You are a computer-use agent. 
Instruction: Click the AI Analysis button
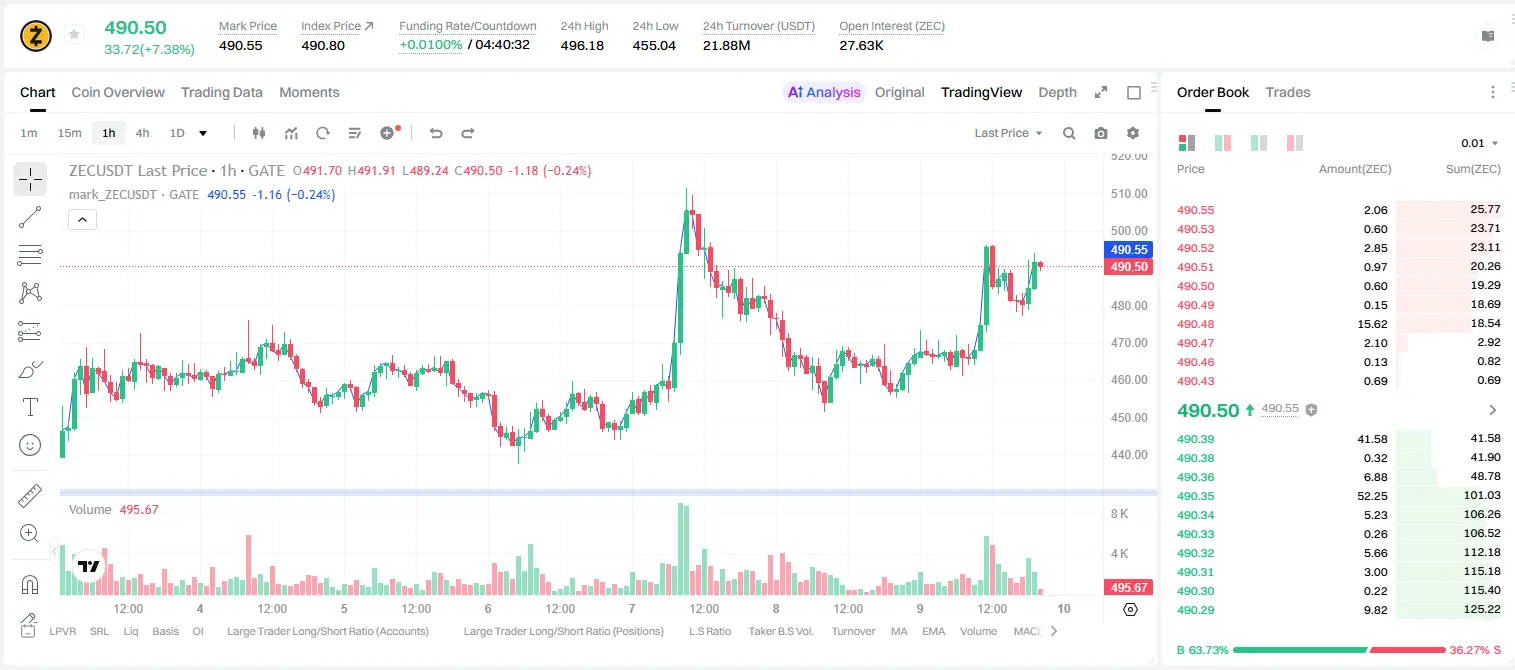coord(824,92)
